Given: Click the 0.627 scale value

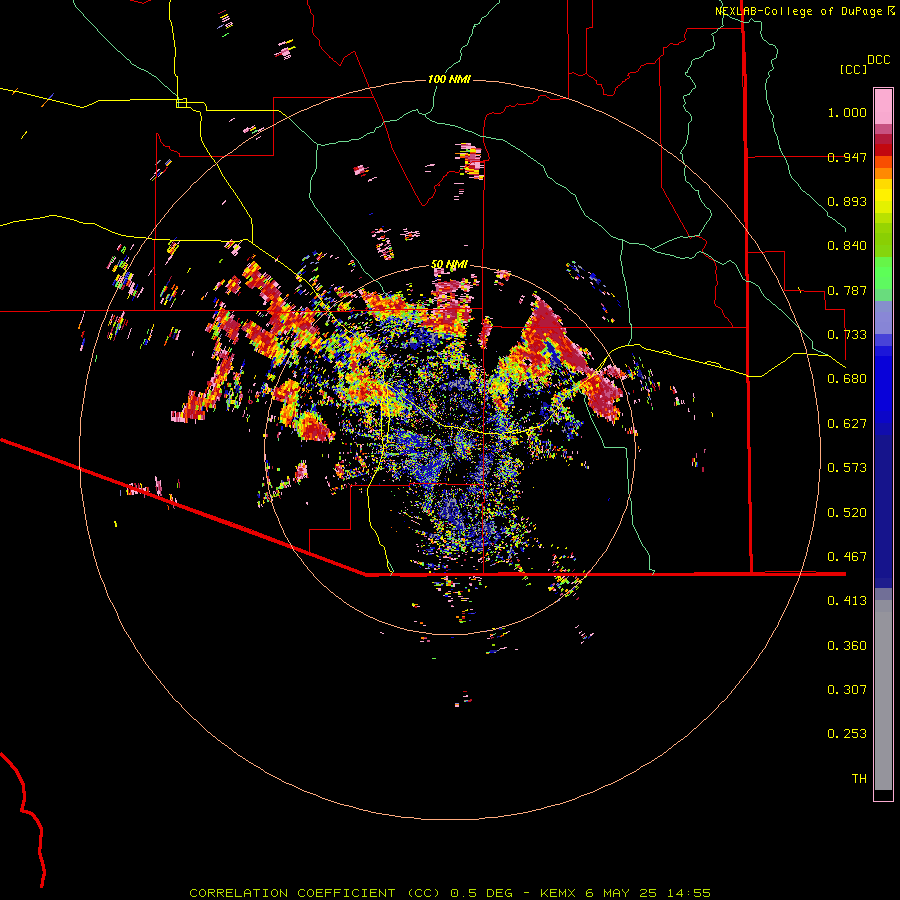Looking at the screenshot, I should pos(847,424).
